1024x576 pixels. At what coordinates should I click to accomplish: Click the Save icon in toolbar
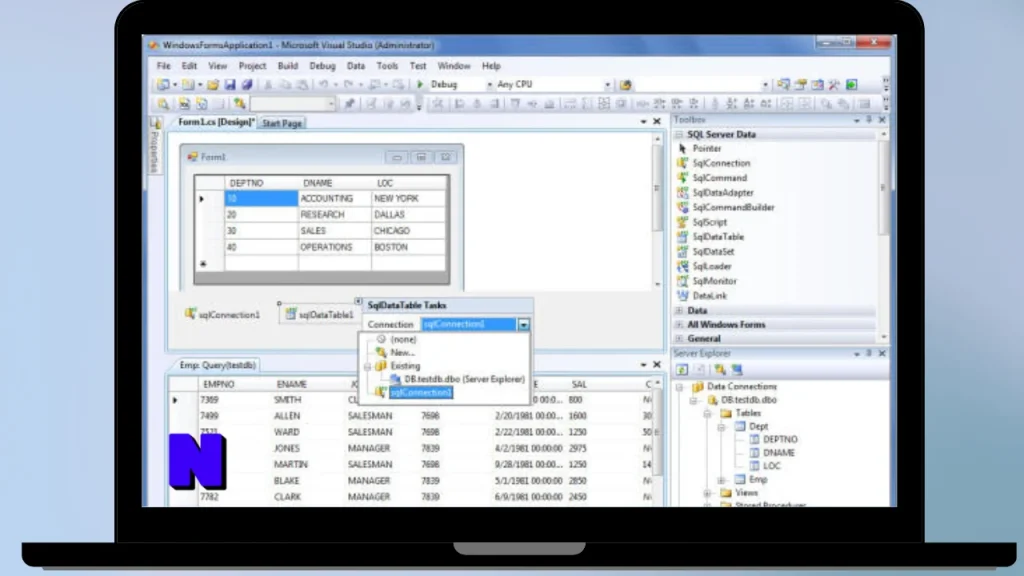point(230,84)
